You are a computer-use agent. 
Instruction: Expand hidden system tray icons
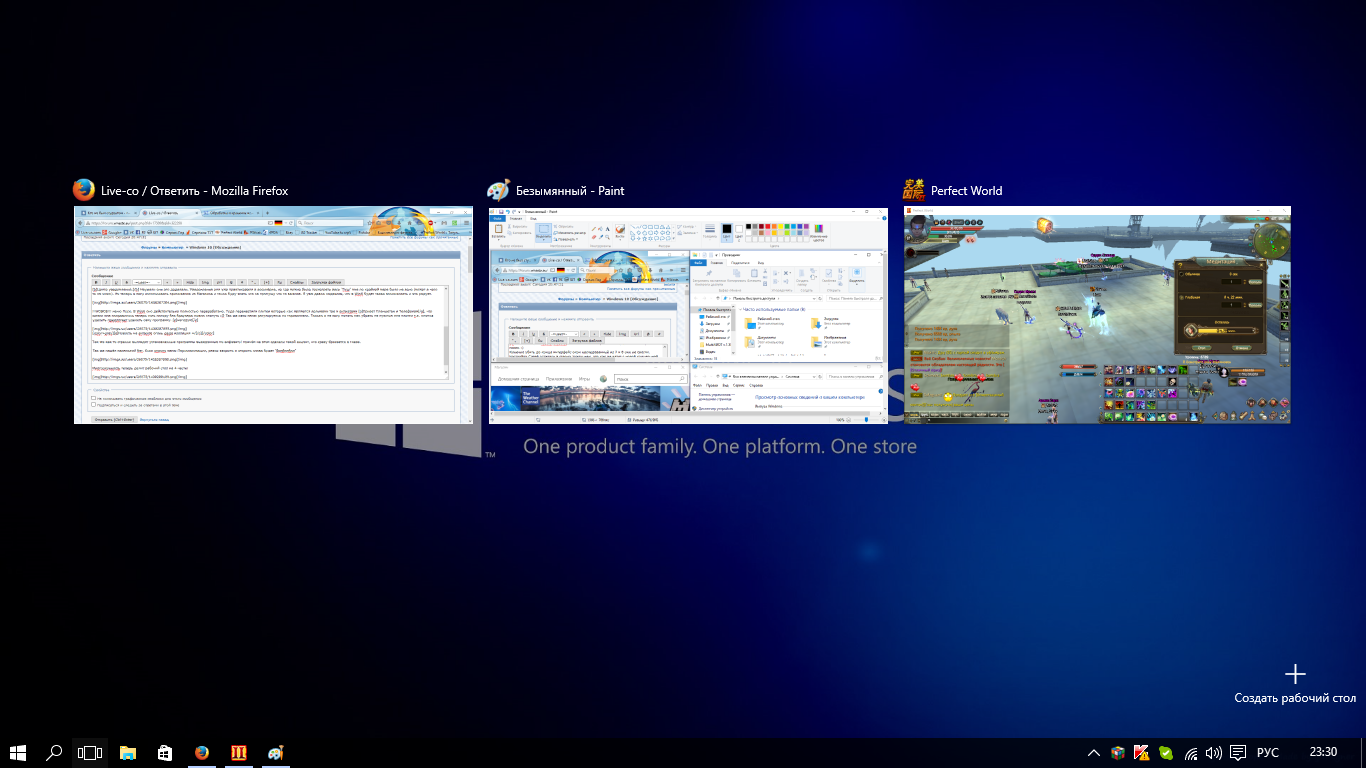coord(1094,753)
